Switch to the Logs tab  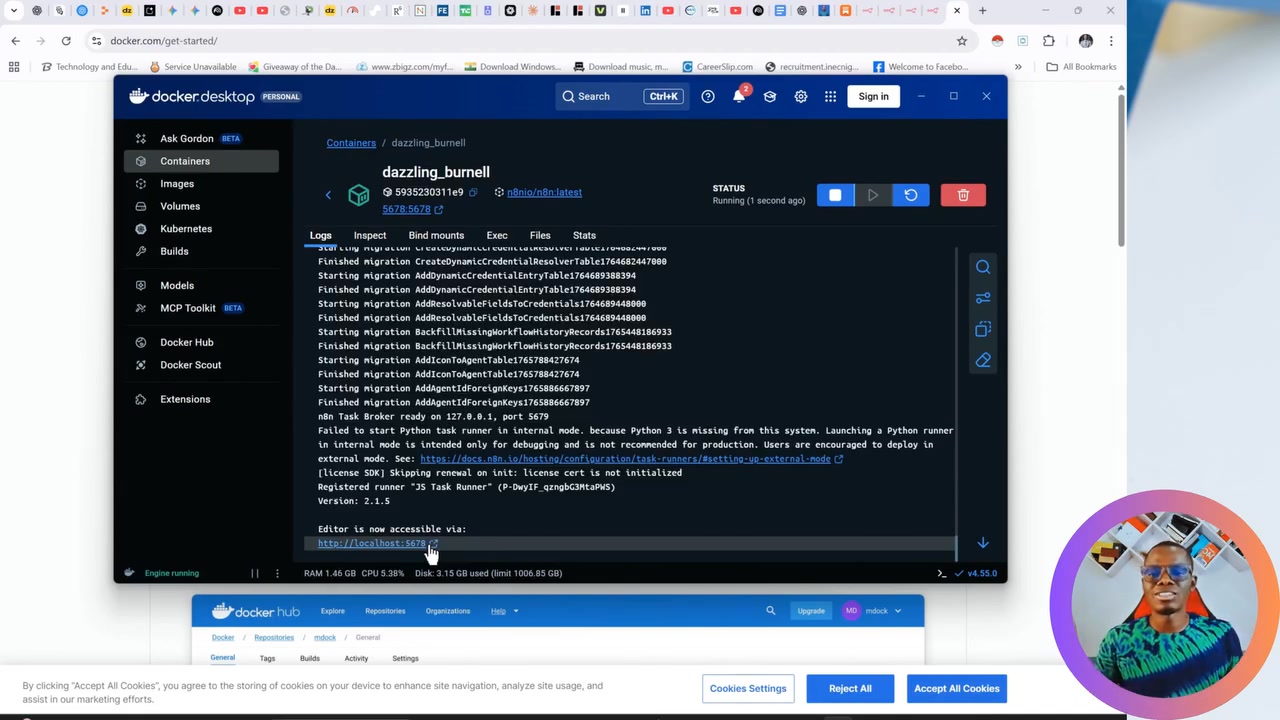tap(320, 235)
